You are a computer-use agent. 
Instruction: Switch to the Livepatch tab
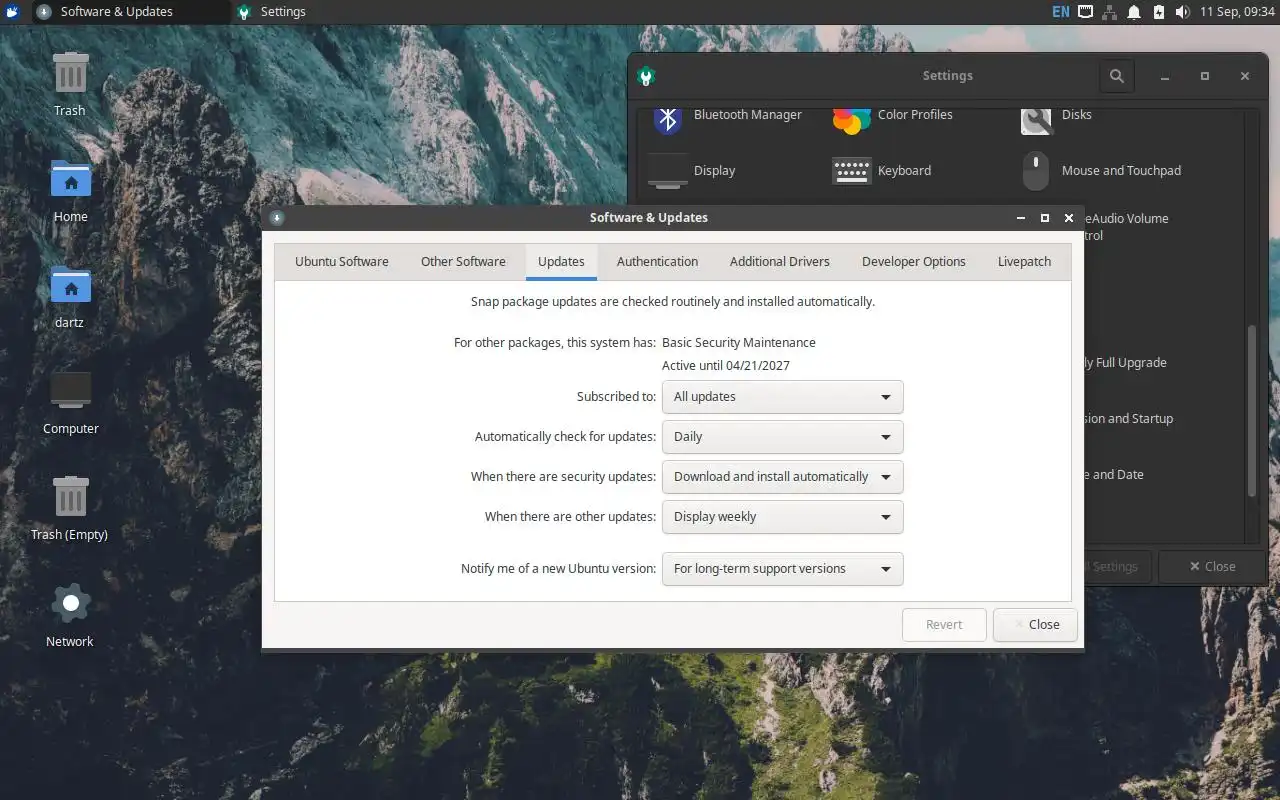coord(1024,262)
